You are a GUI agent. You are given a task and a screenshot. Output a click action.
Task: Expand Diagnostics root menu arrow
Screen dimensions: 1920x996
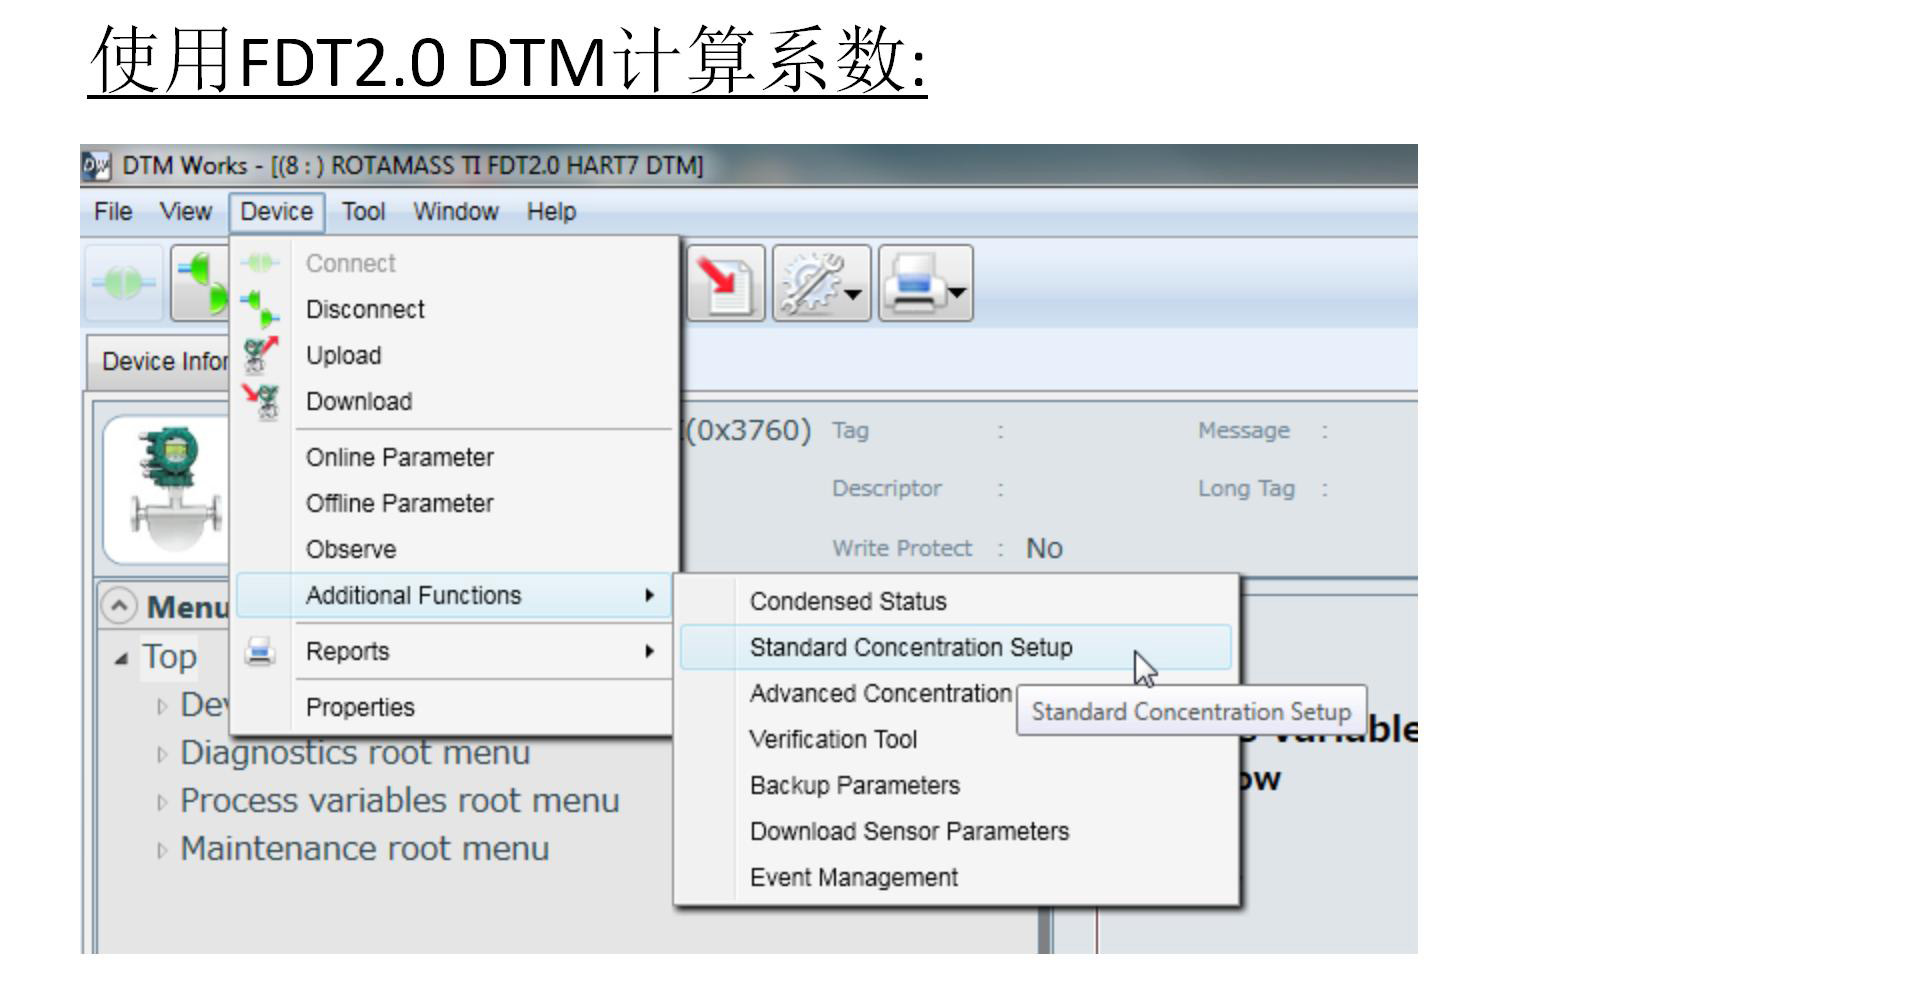pos(162,755)
